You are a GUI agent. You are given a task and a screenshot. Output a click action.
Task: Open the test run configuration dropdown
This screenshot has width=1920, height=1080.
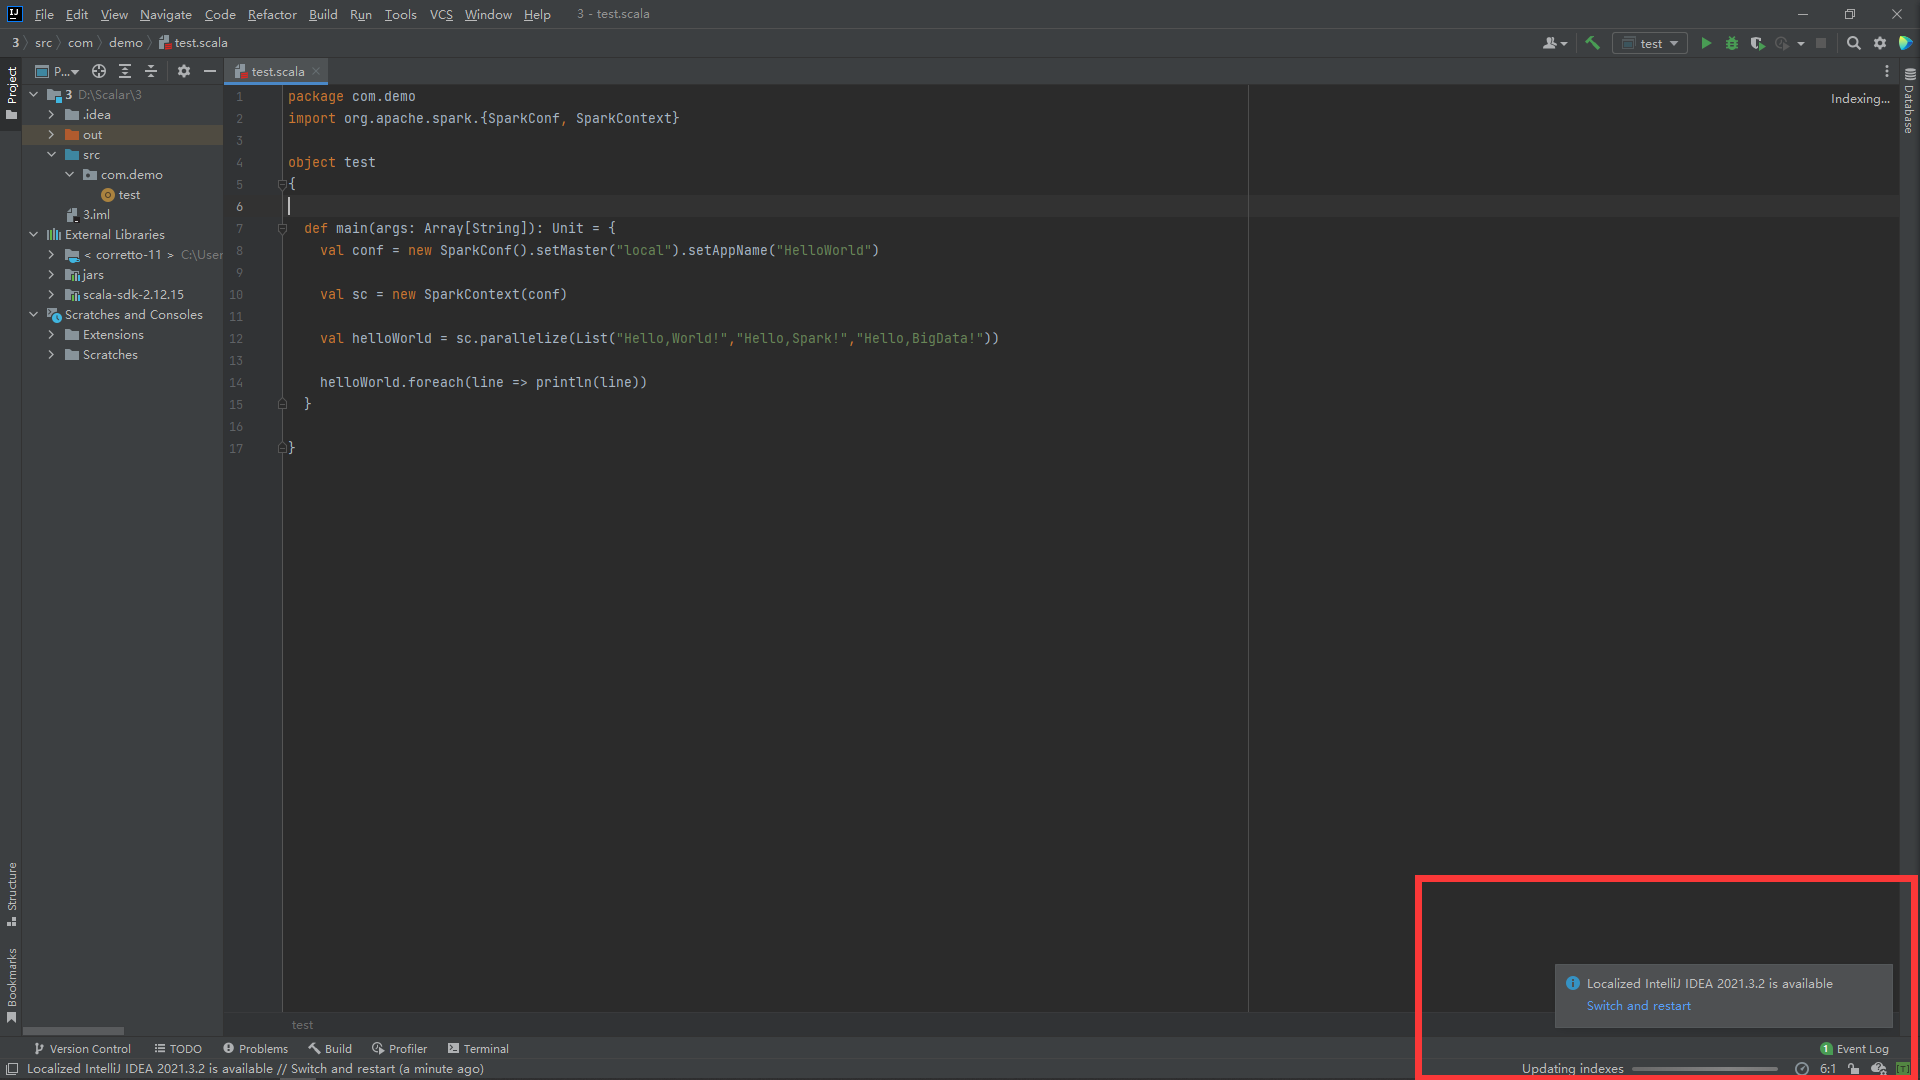coord(1651,43)
